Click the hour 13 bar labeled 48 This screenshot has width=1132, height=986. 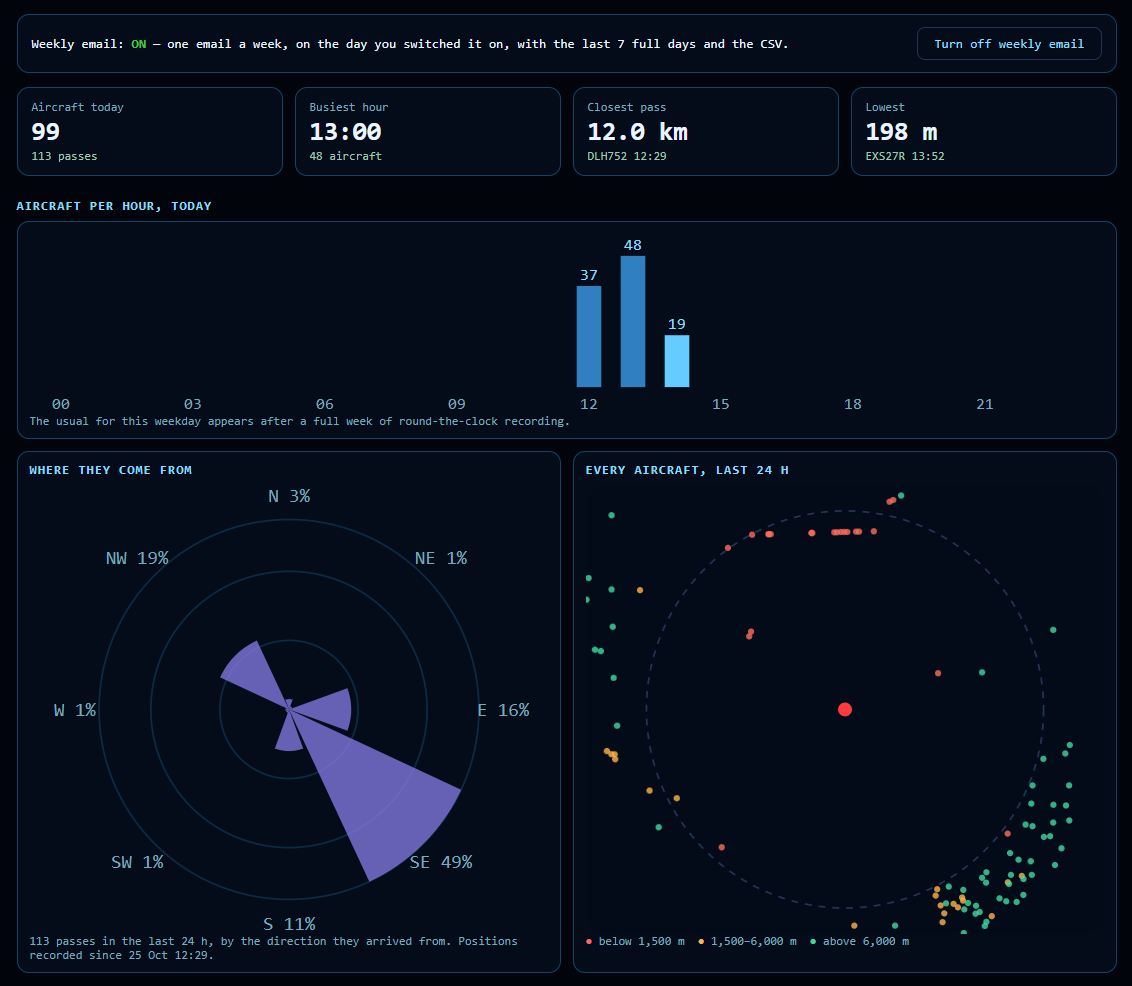tap(633, 321)
